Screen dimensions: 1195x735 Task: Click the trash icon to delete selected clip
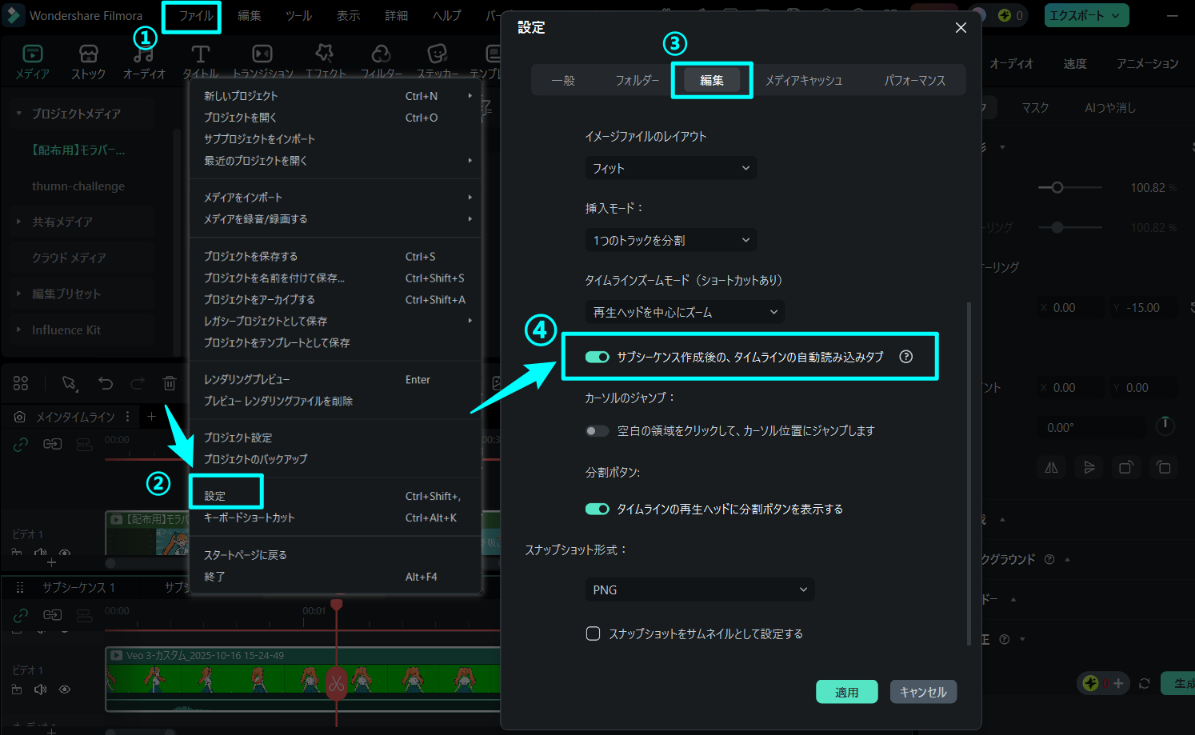point(169,383)
